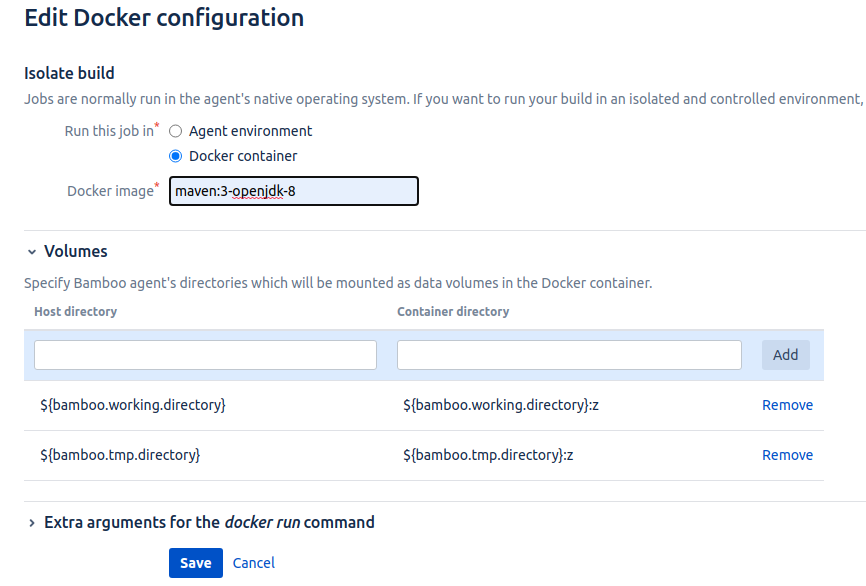Select the ${bamboo.working.directory} host path text
866x586 pixels.
(133, 405)
